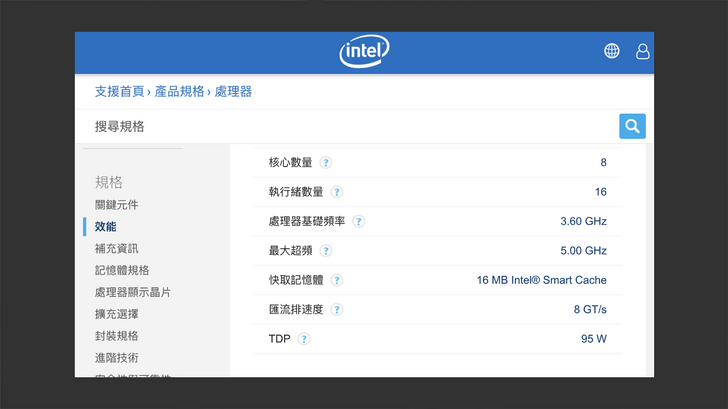Click help icon next to TDP
This screenshot has height=409, width=728.
click(304, 339)
